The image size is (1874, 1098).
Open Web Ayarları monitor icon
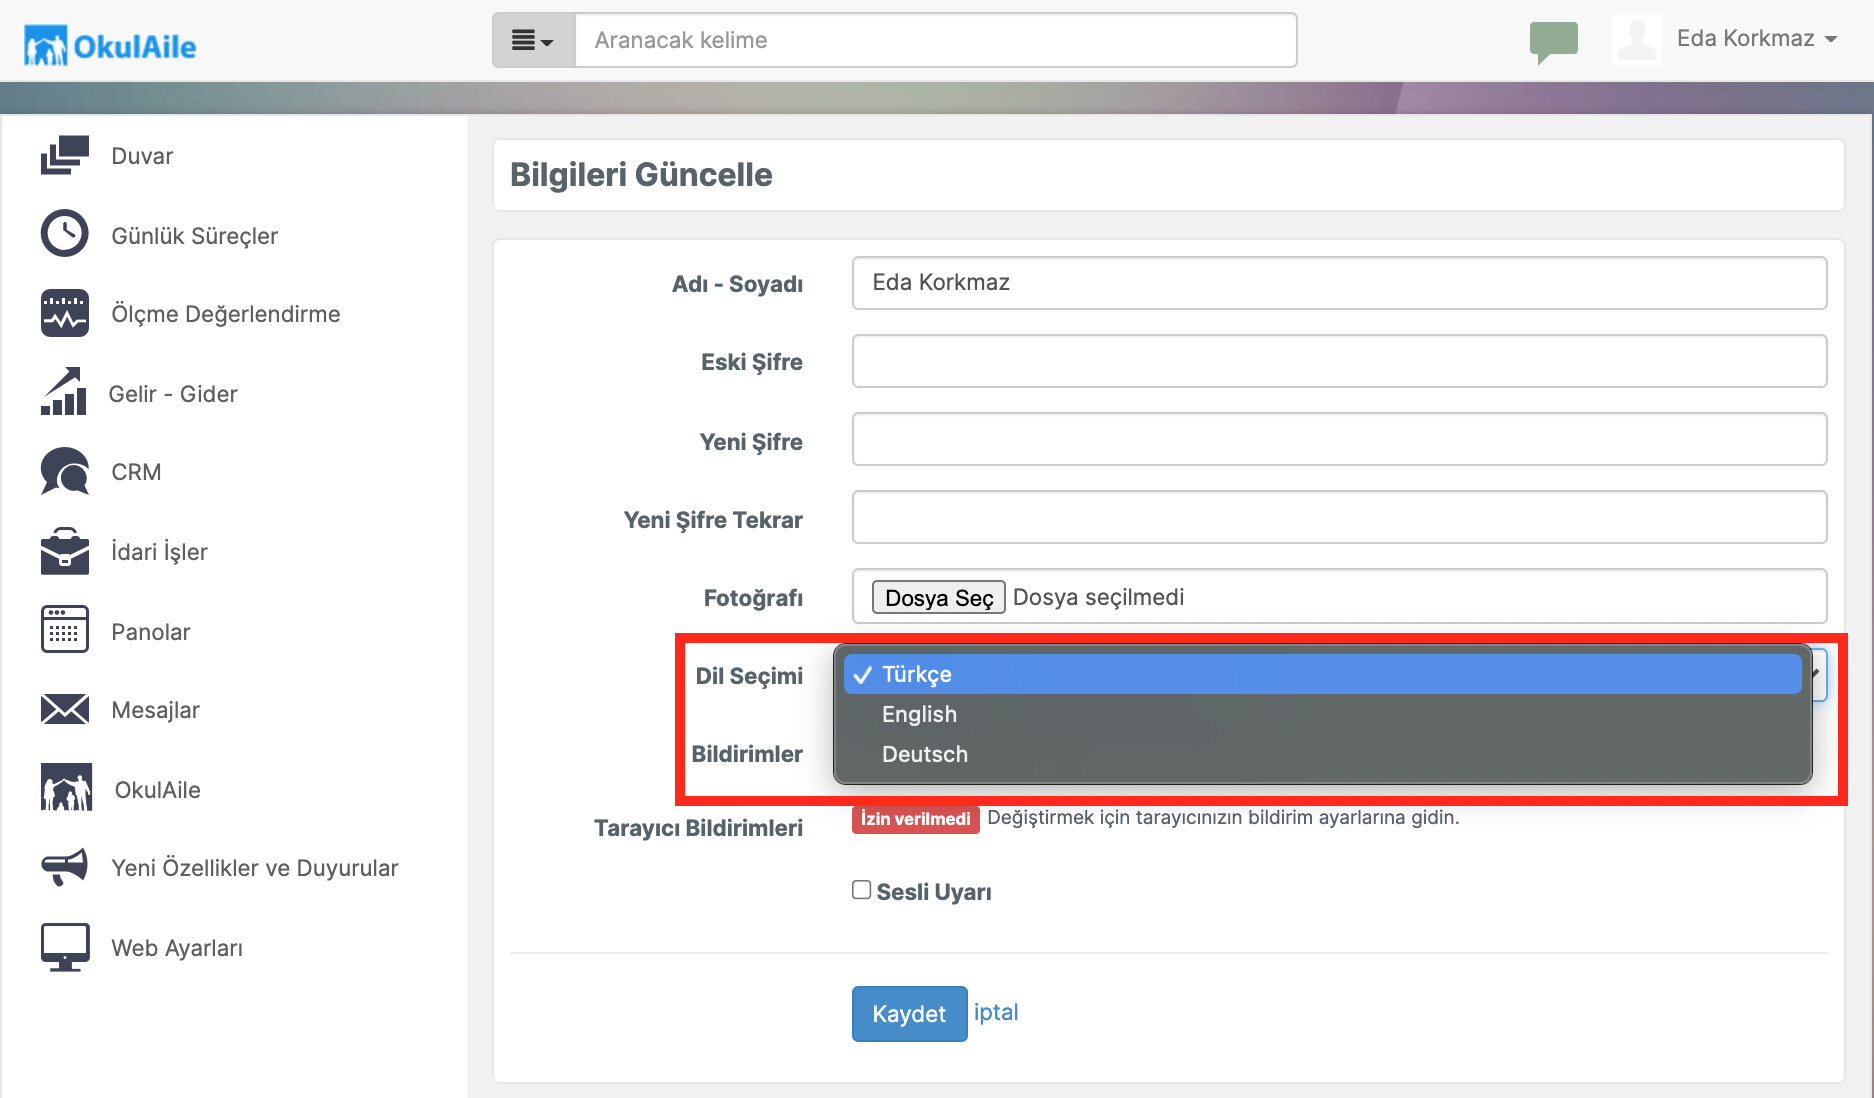65,947
